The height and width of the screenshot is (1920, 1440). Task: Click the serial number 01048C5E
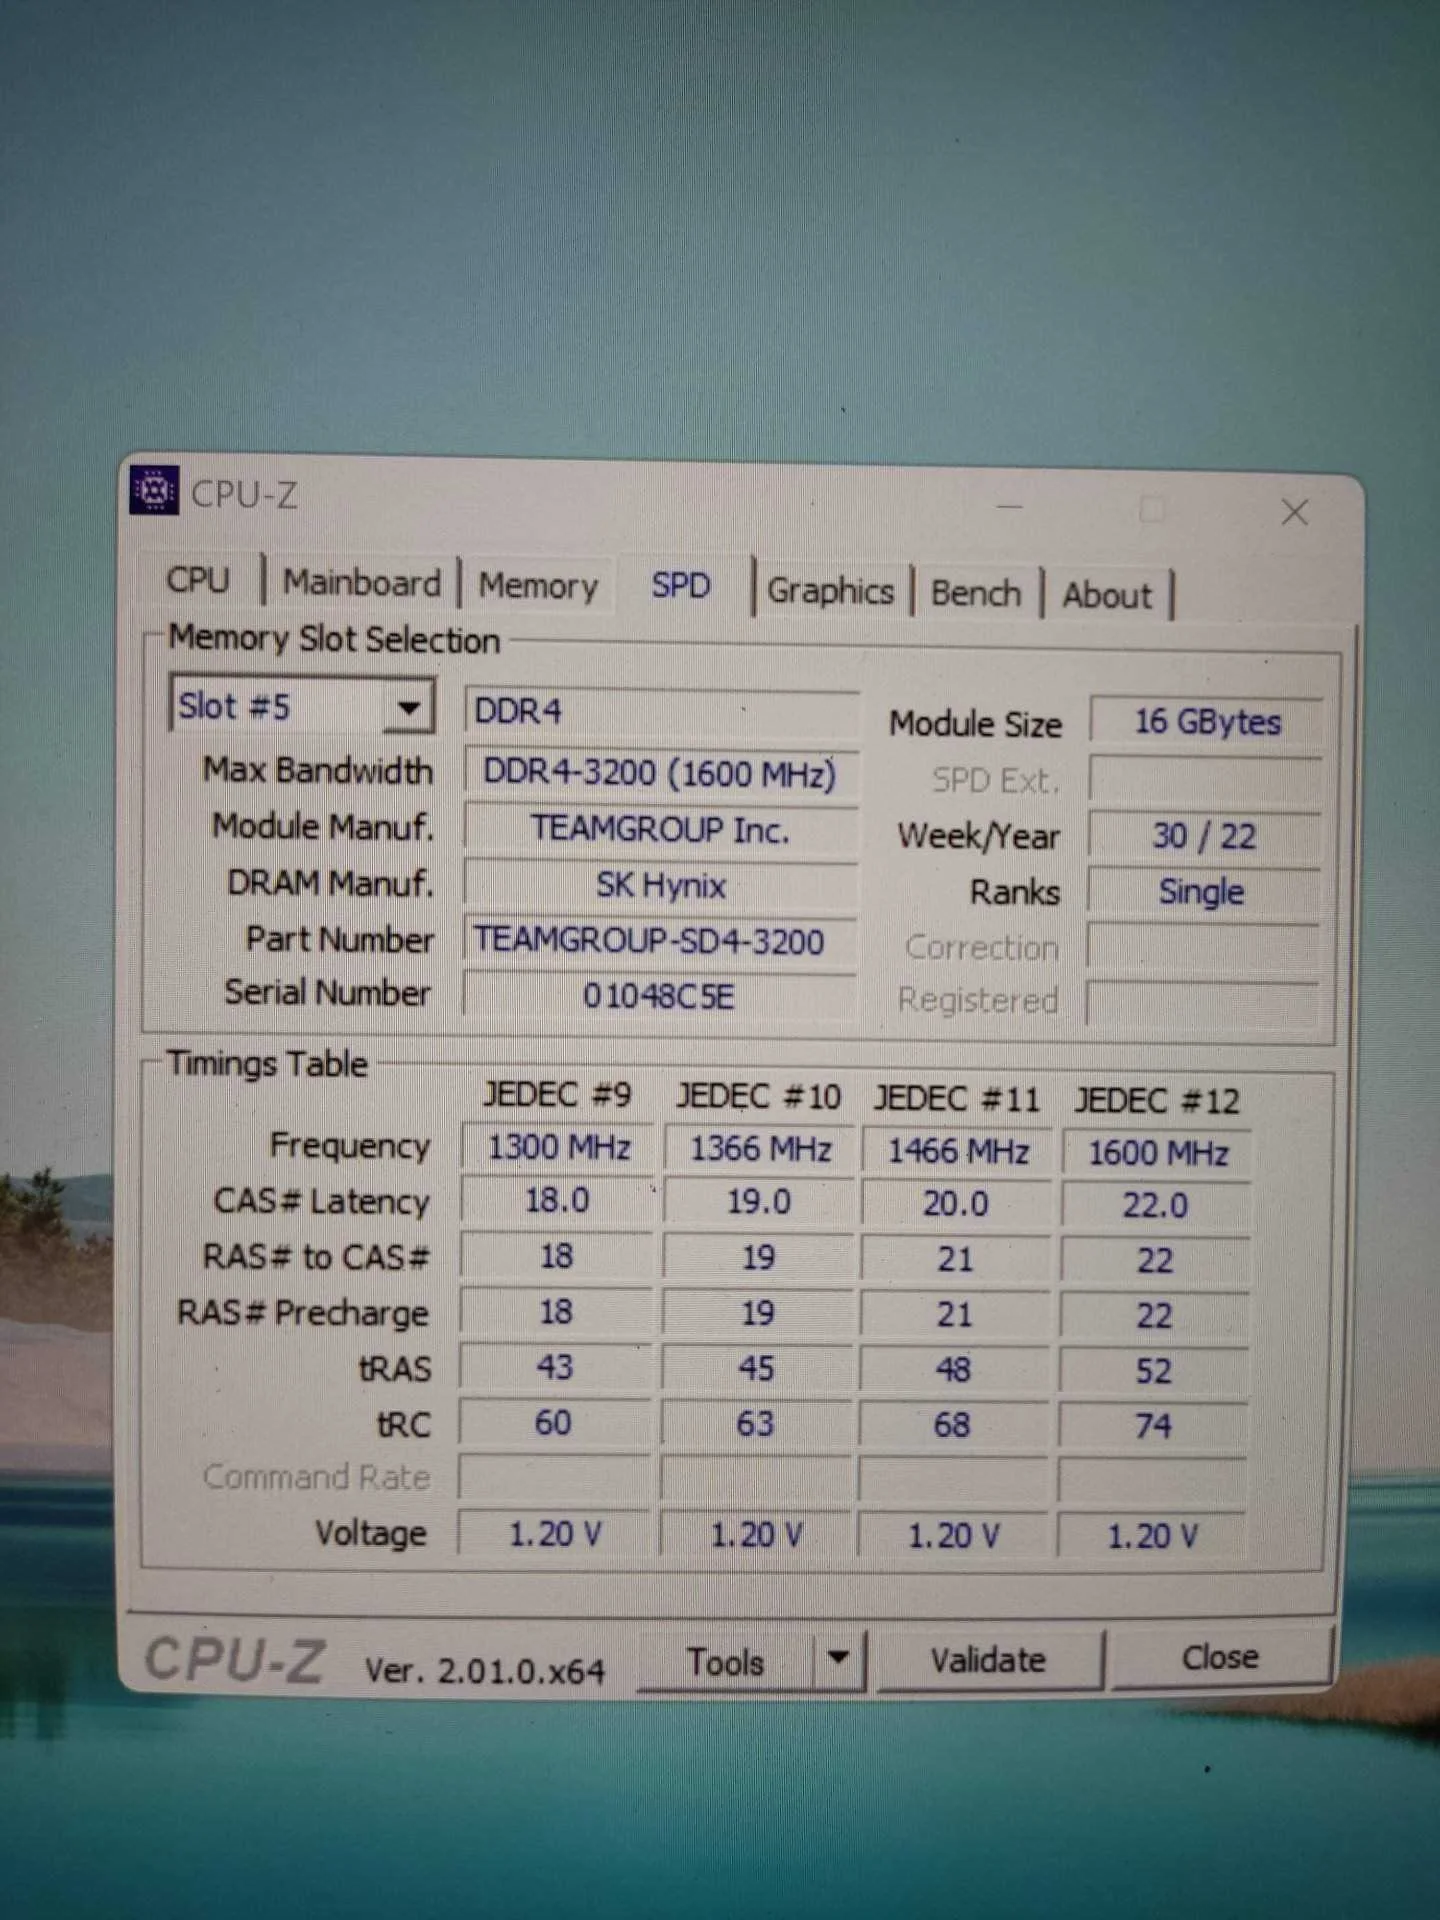click(660, 996)
